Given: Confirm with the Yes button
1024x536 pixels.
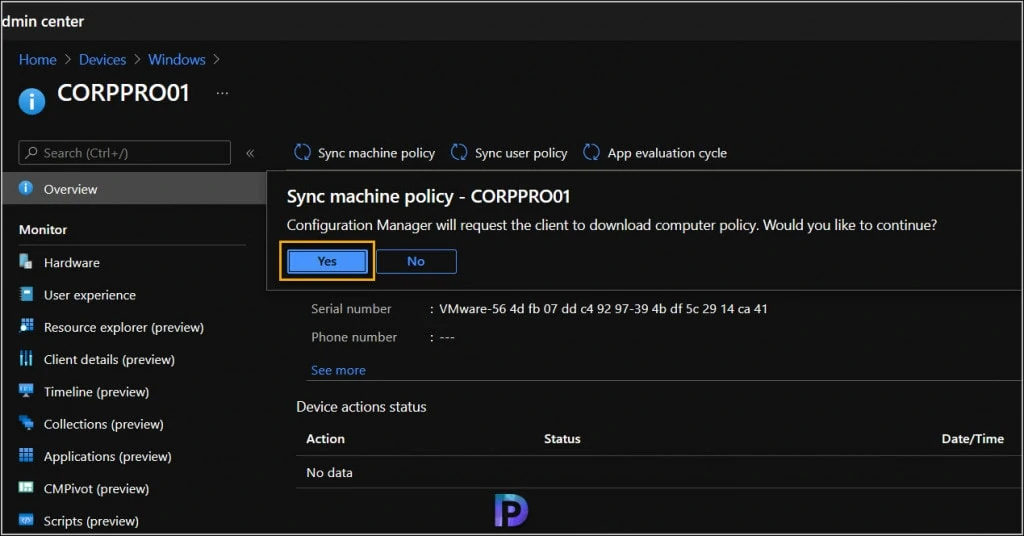Looking at the screenshot, I should (327, 261).
